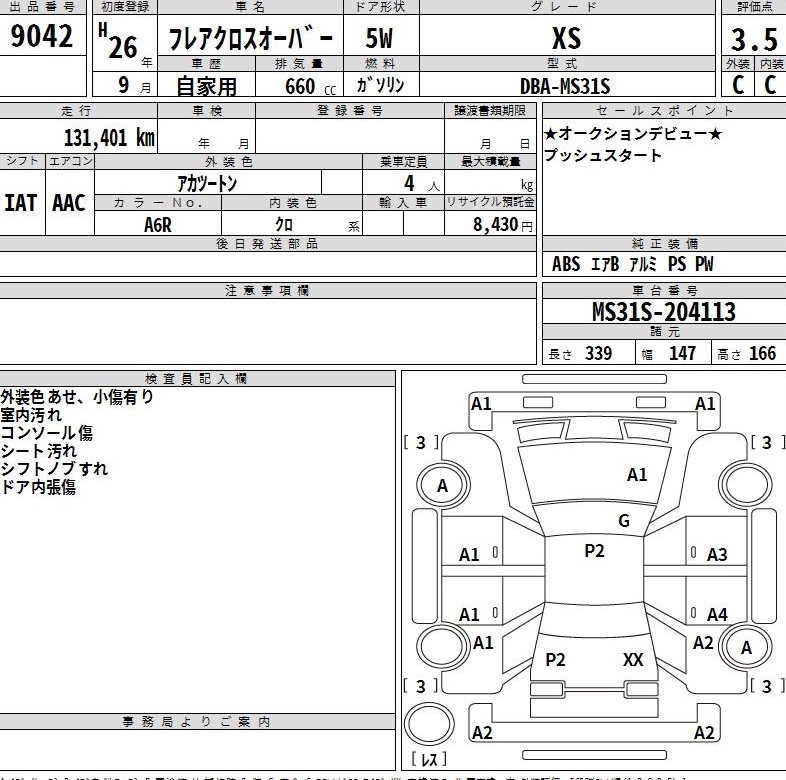
Task: Click the A4 mark on the door diagram
Action: tap(717, 614)
